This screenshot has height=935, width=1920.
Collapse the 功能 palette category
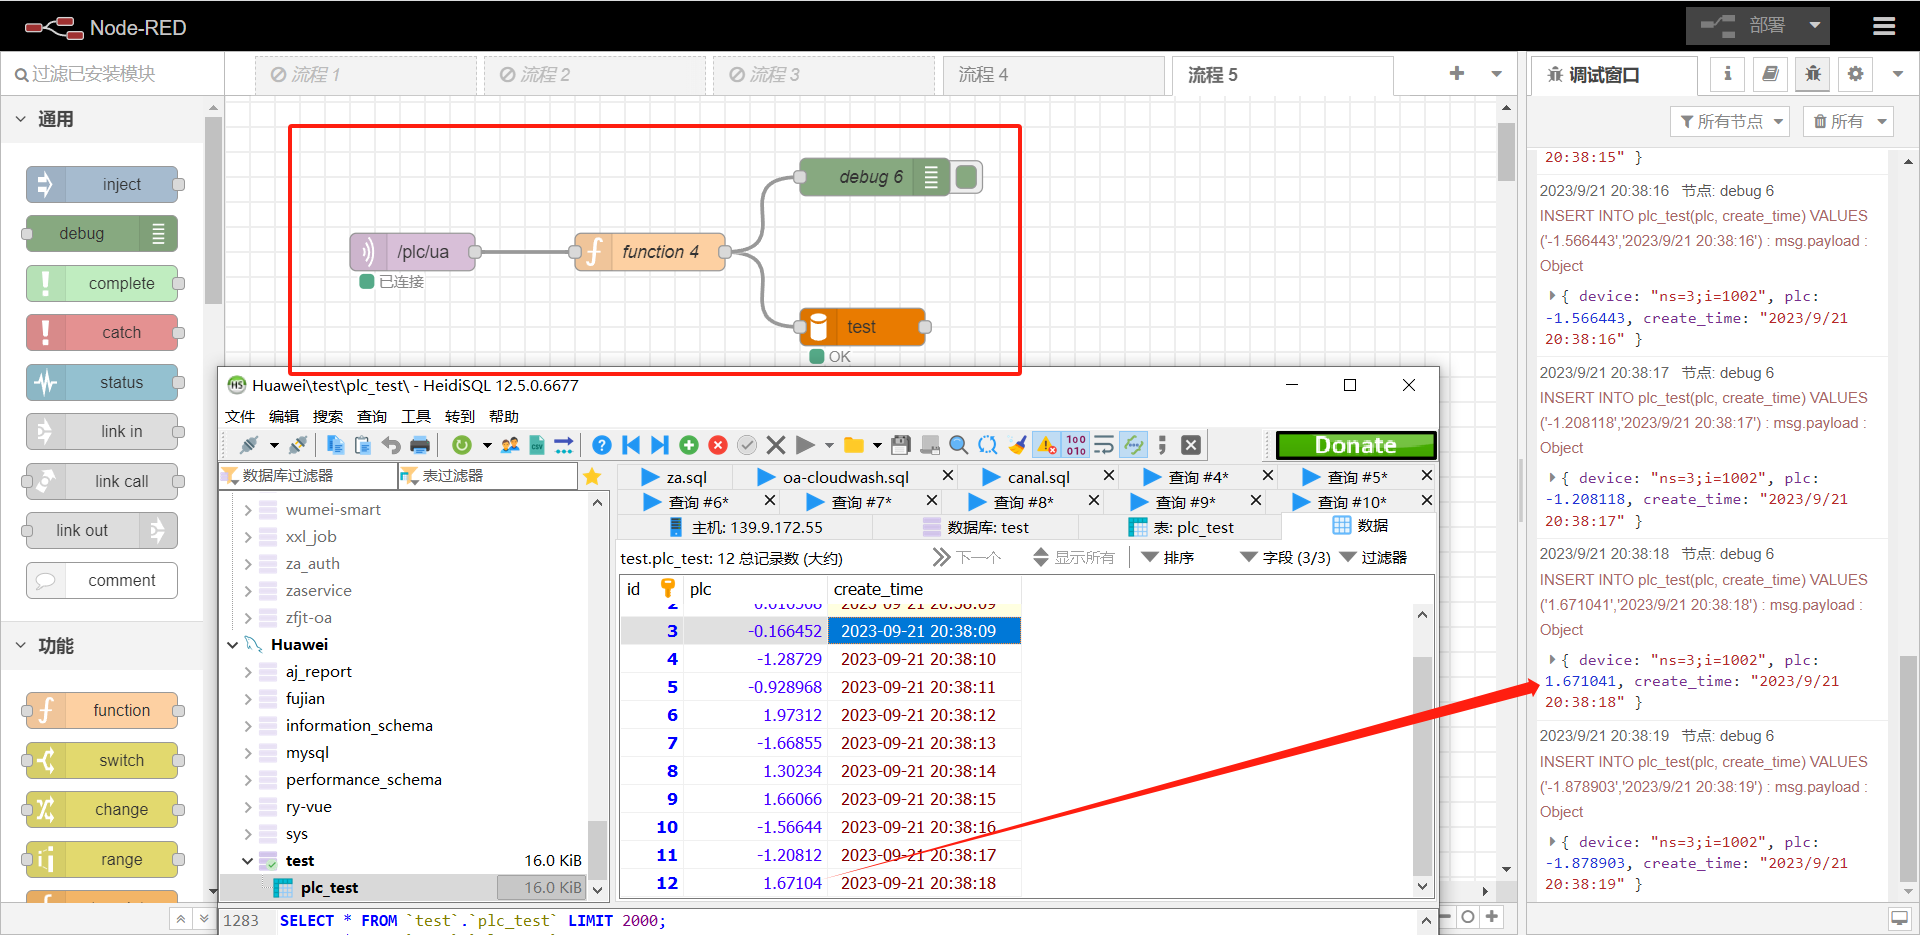[21, 646]
